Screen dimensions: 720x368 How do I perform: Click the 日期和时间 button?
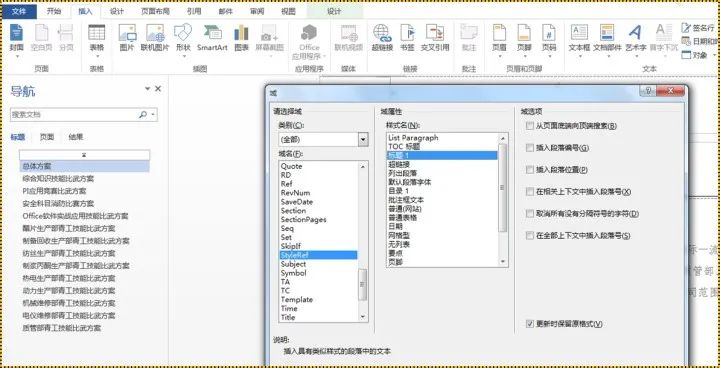click(699, 41)
